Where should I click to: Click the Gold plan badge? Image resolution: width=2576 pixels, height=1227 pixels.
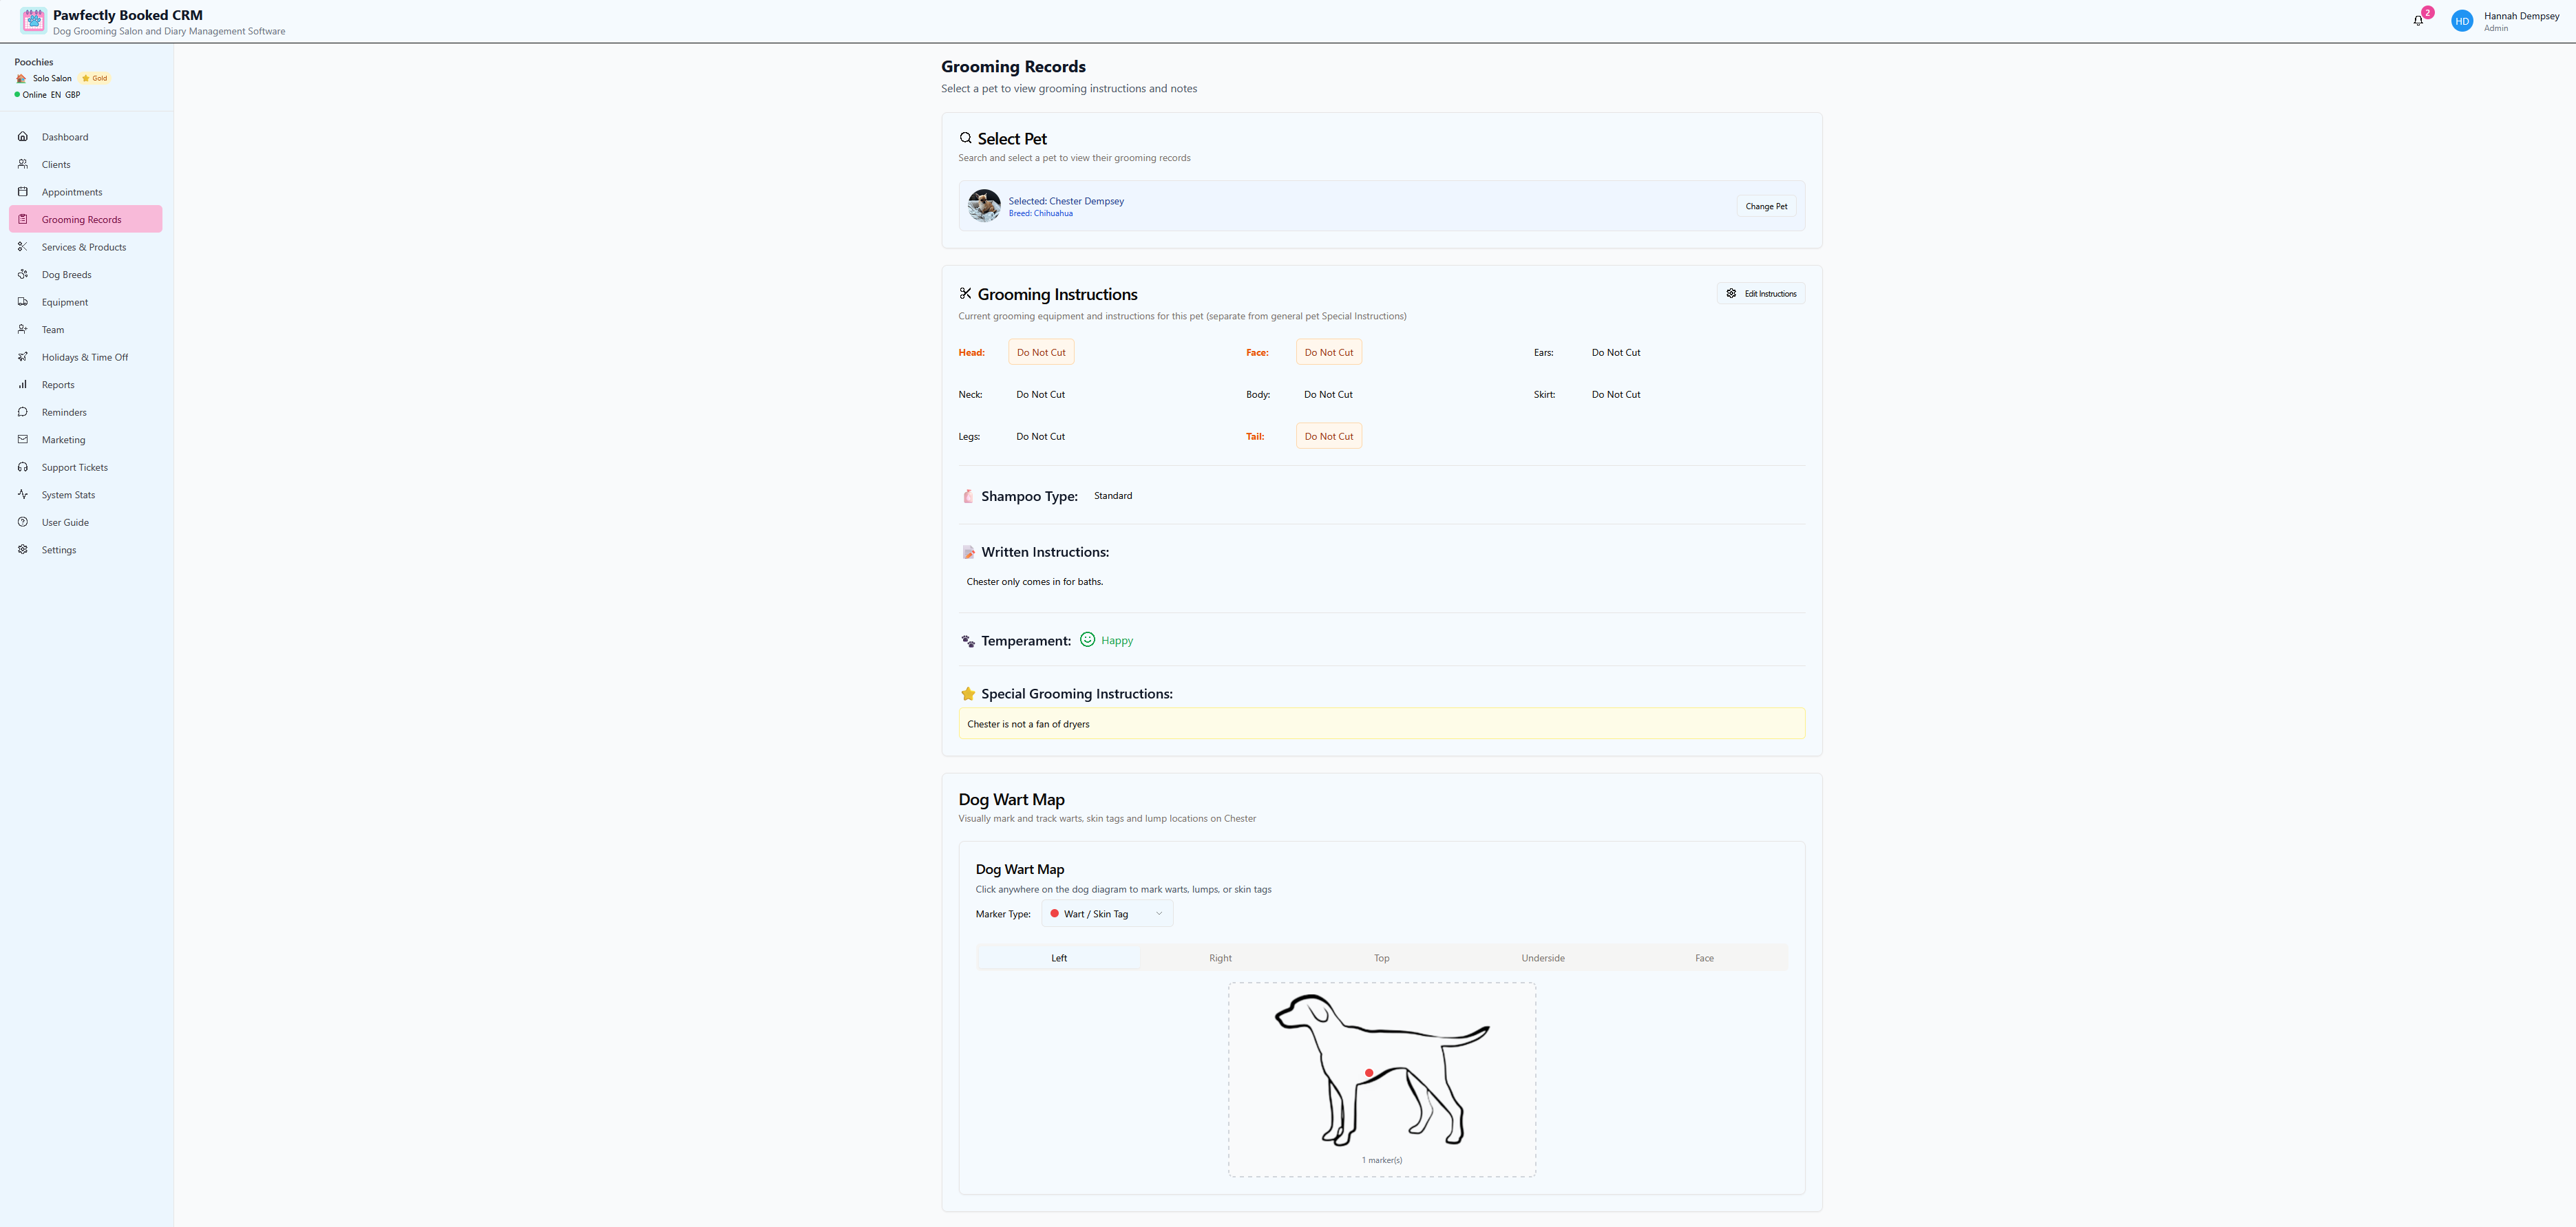pos(95,78)
